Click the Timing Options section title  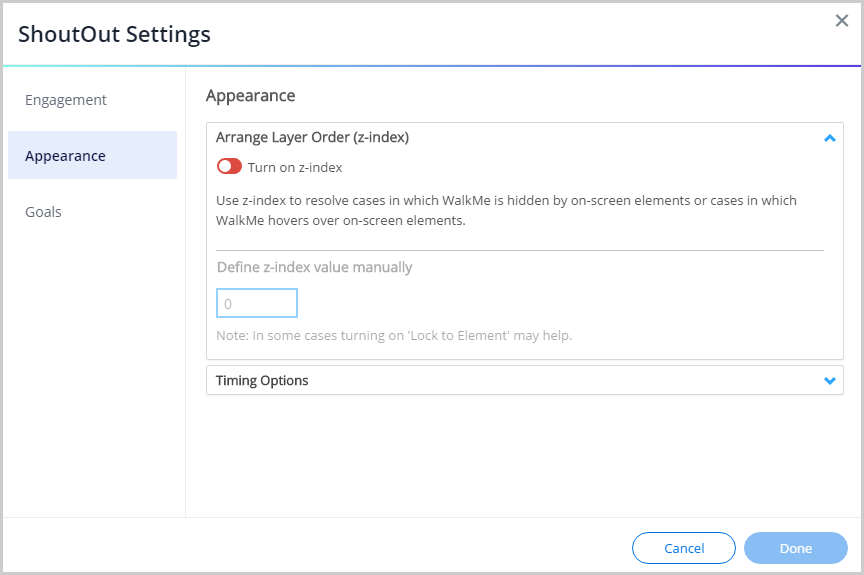262,381
